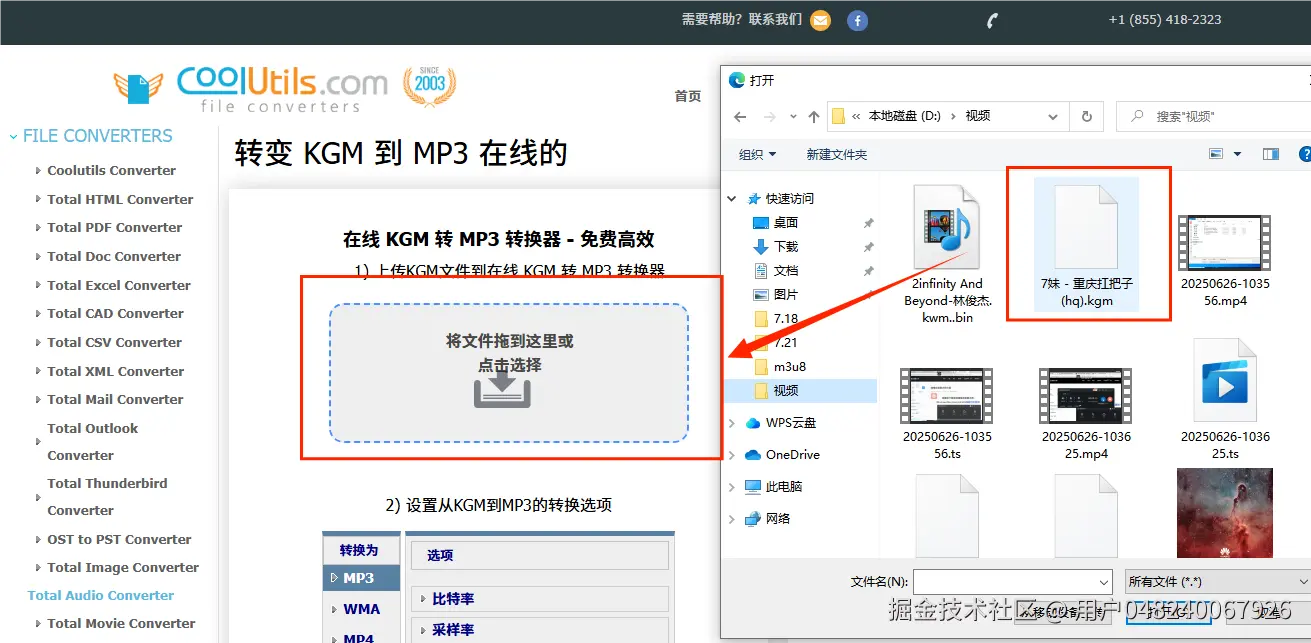The height and width of the screenshot is (643, 1311).
Task: Choose MP3 as the output format
Action: [361, 578]
